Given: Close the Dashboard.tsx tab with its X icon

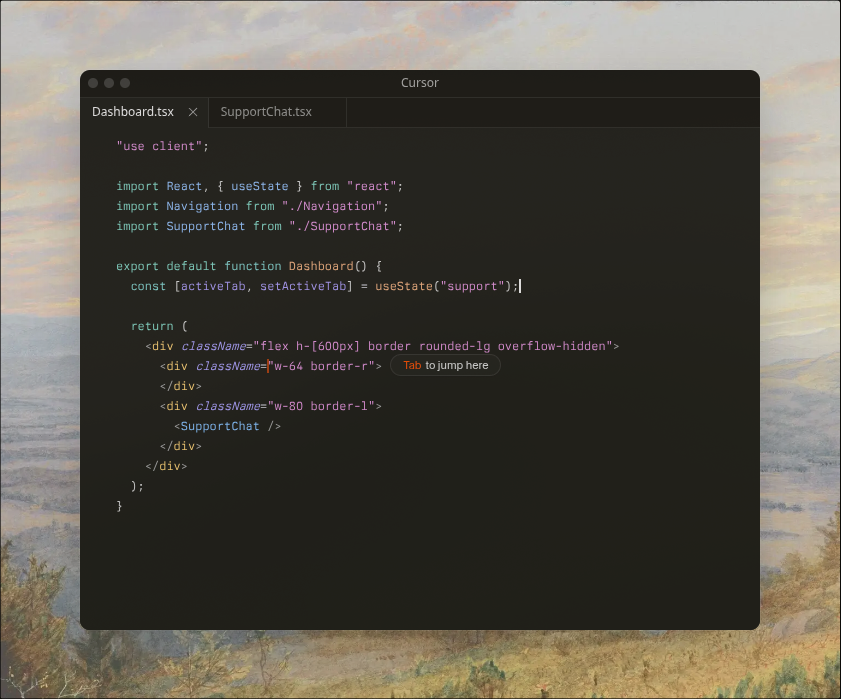Looking at the screenshot, I should tap(193, 112).
